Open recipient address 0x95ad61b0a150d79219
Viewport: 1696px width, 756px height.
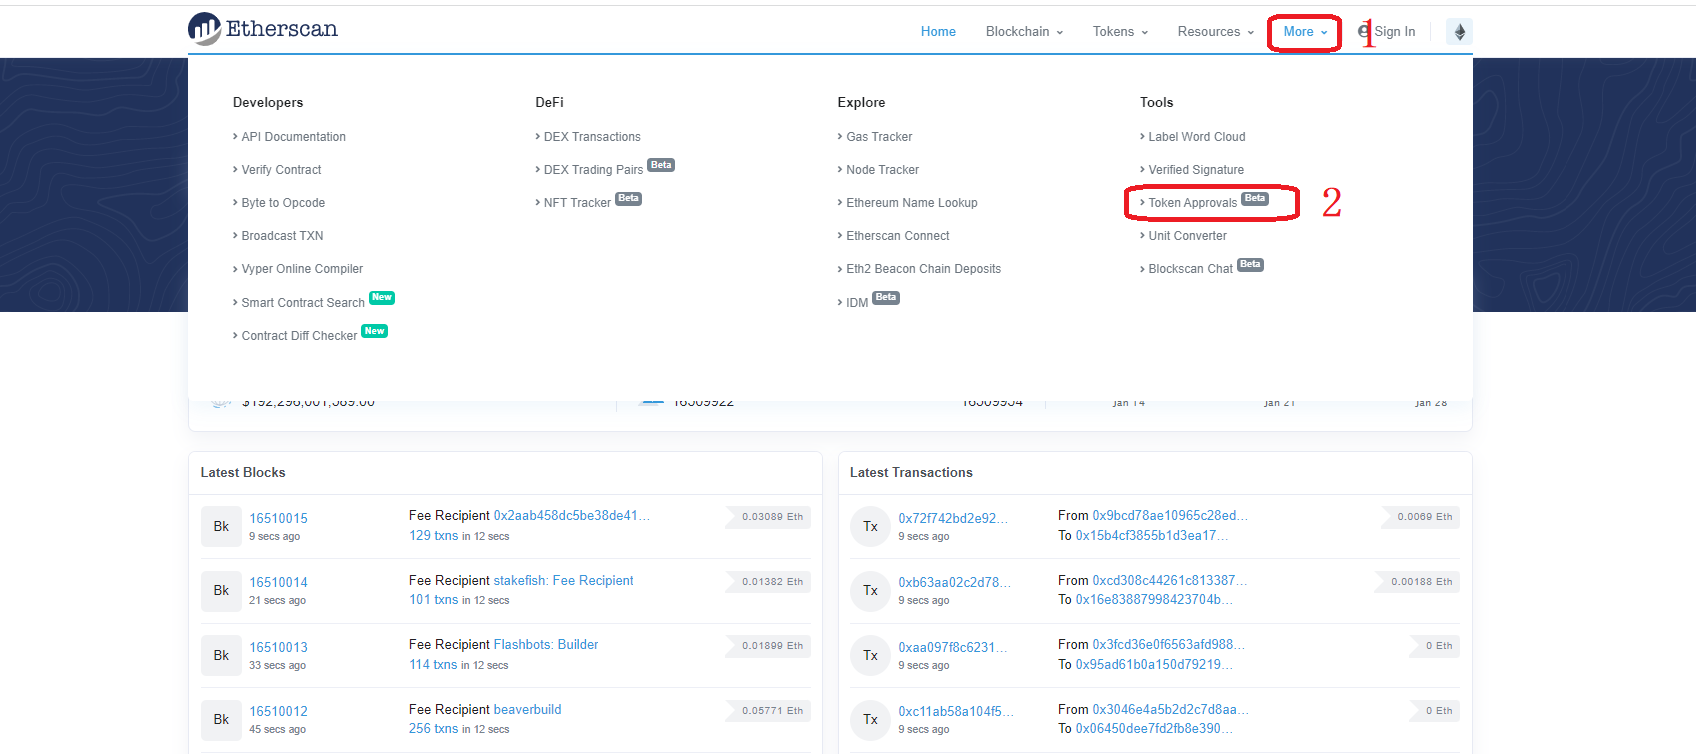[1154, 665]
